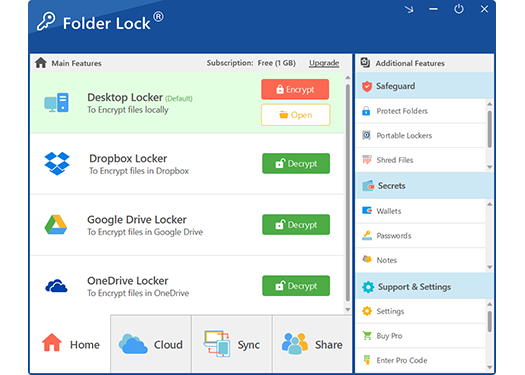This screenshot has height=375, width=525.
Task: Click the Portable Lockers safe icon
Action: (366, 135)
